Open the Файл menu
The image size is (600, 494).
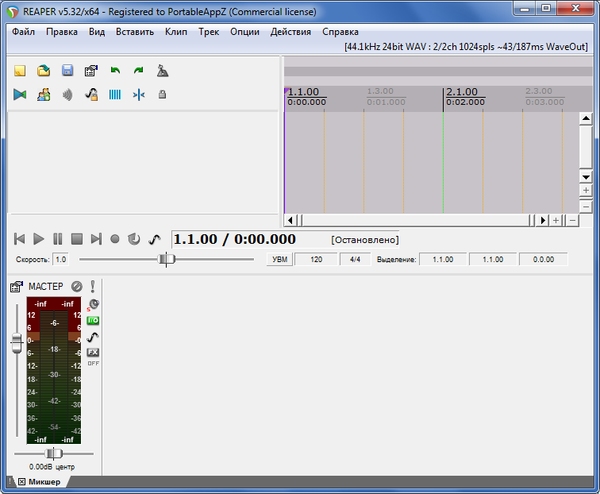point(24,32)
